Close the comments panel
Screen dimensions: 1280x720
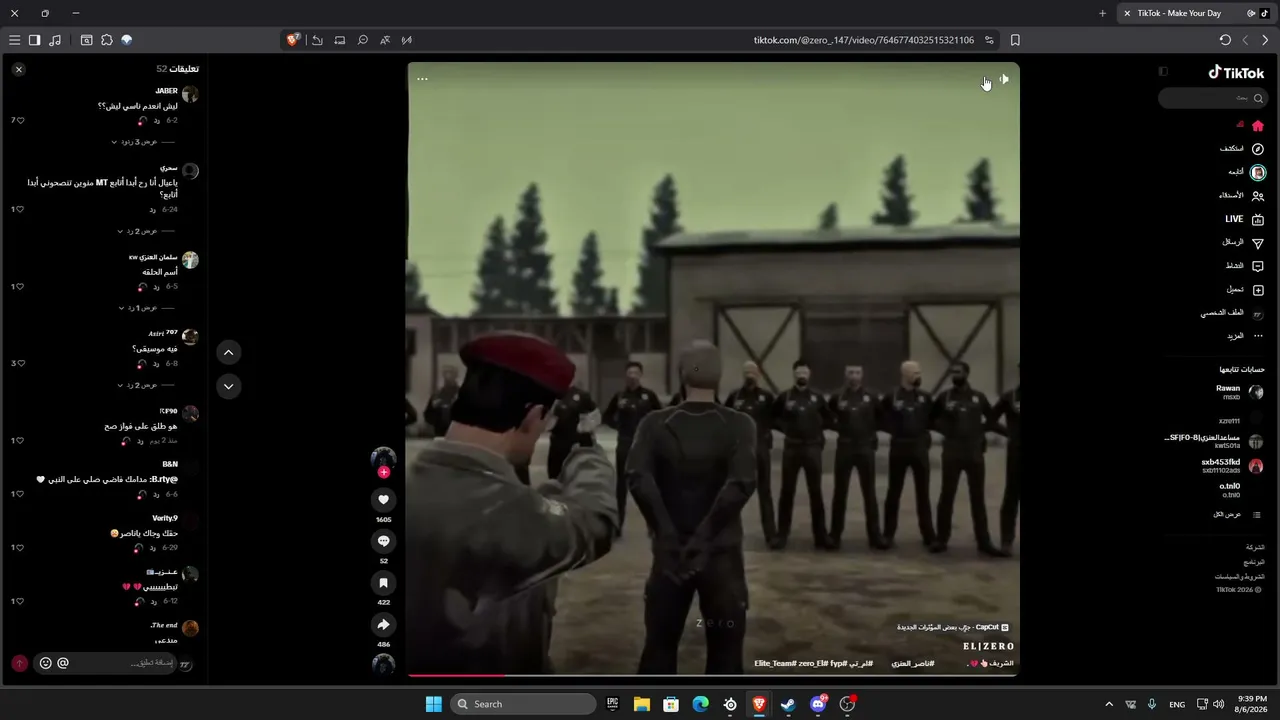pyautogui.click(x=19, y=69)
